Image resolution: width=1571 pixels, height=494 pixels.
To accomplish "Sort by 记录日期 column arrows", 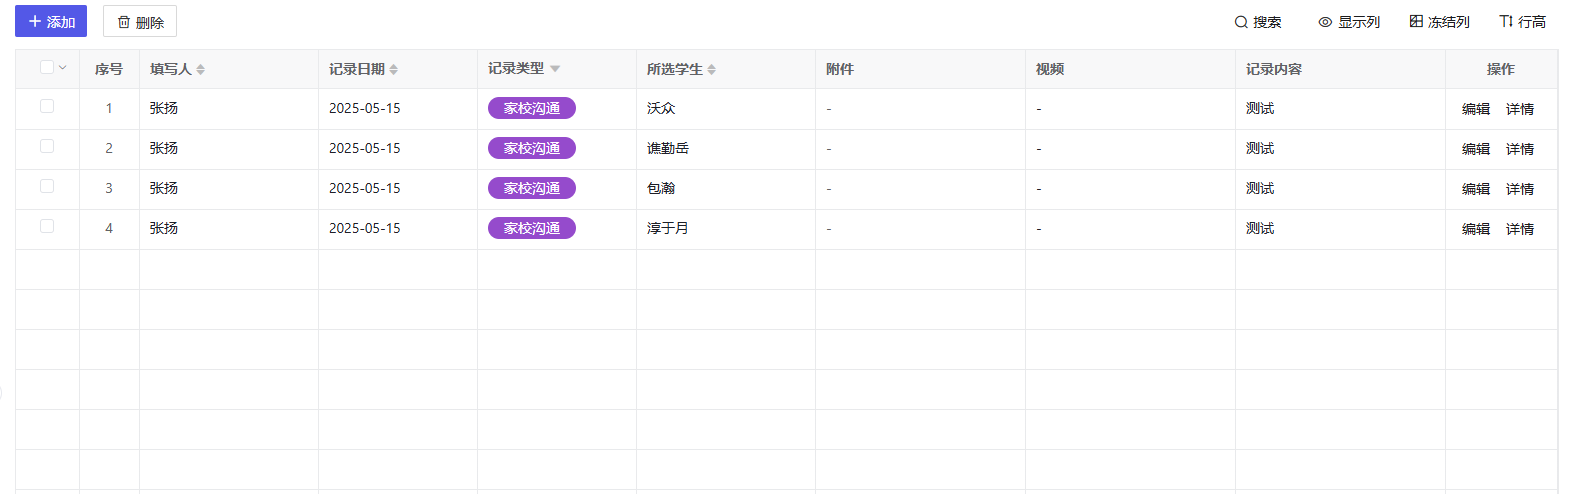I will point(393,69).
